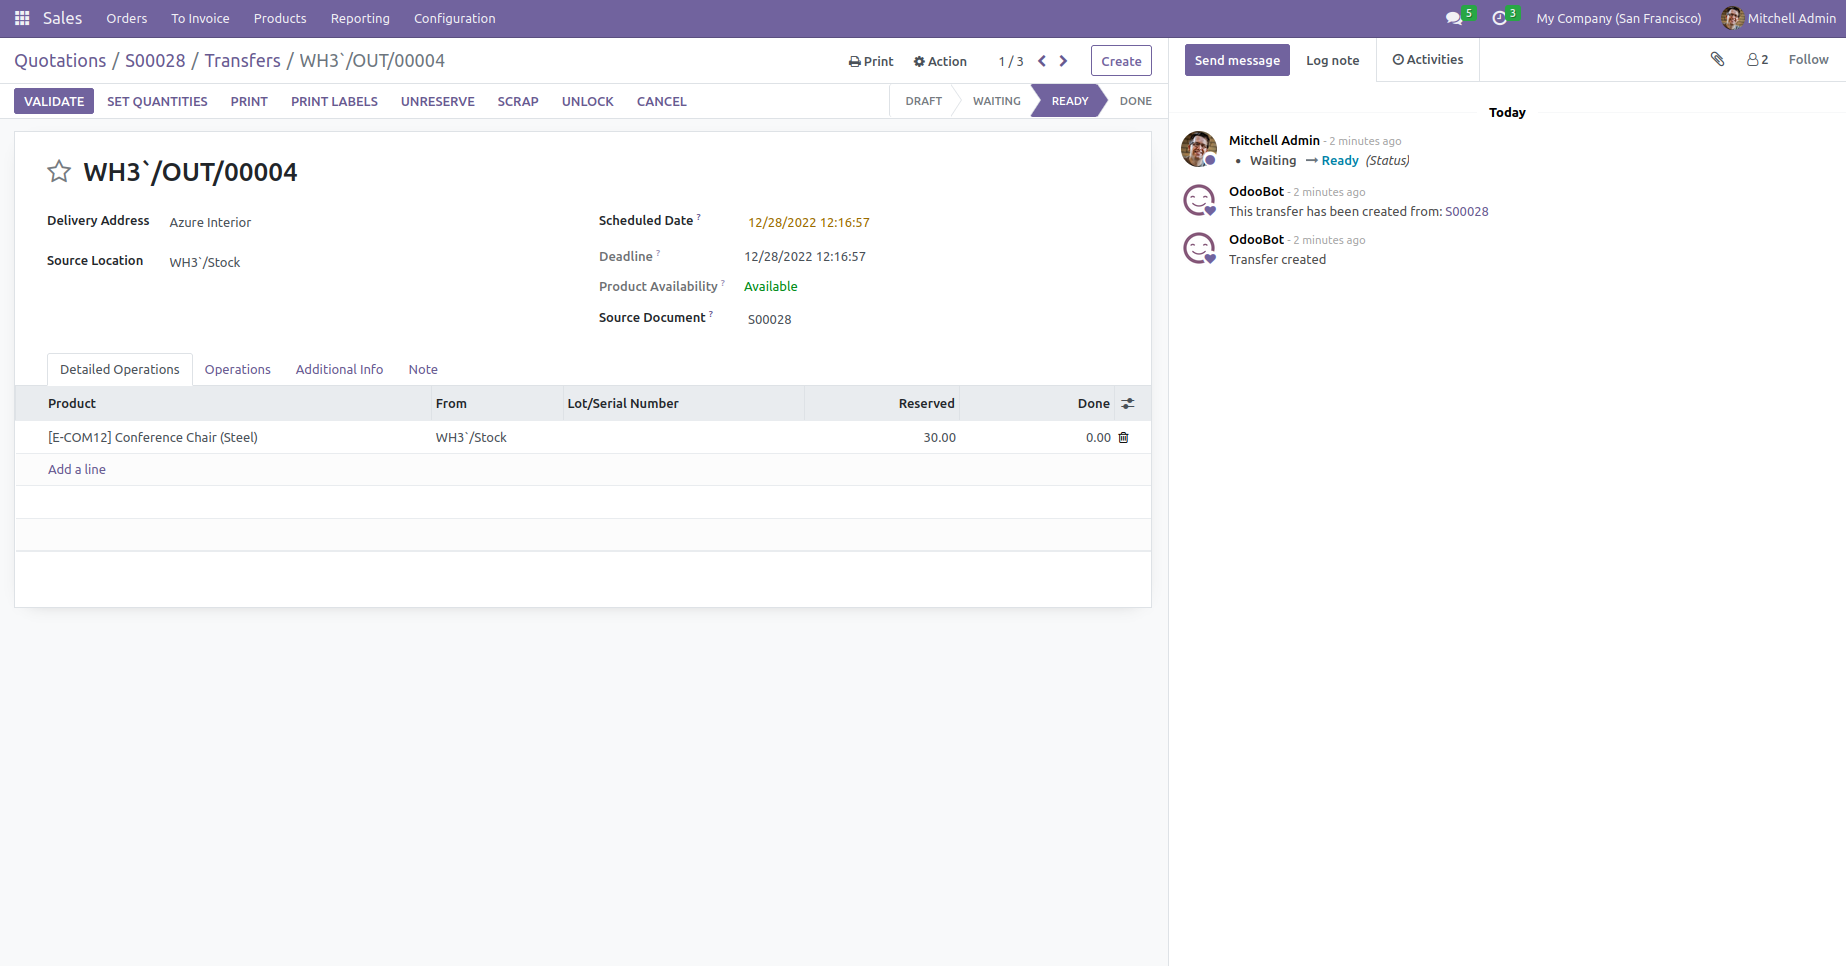Set status to Done in status bar
This screenshot has width=1846, height=966.
1135,101
